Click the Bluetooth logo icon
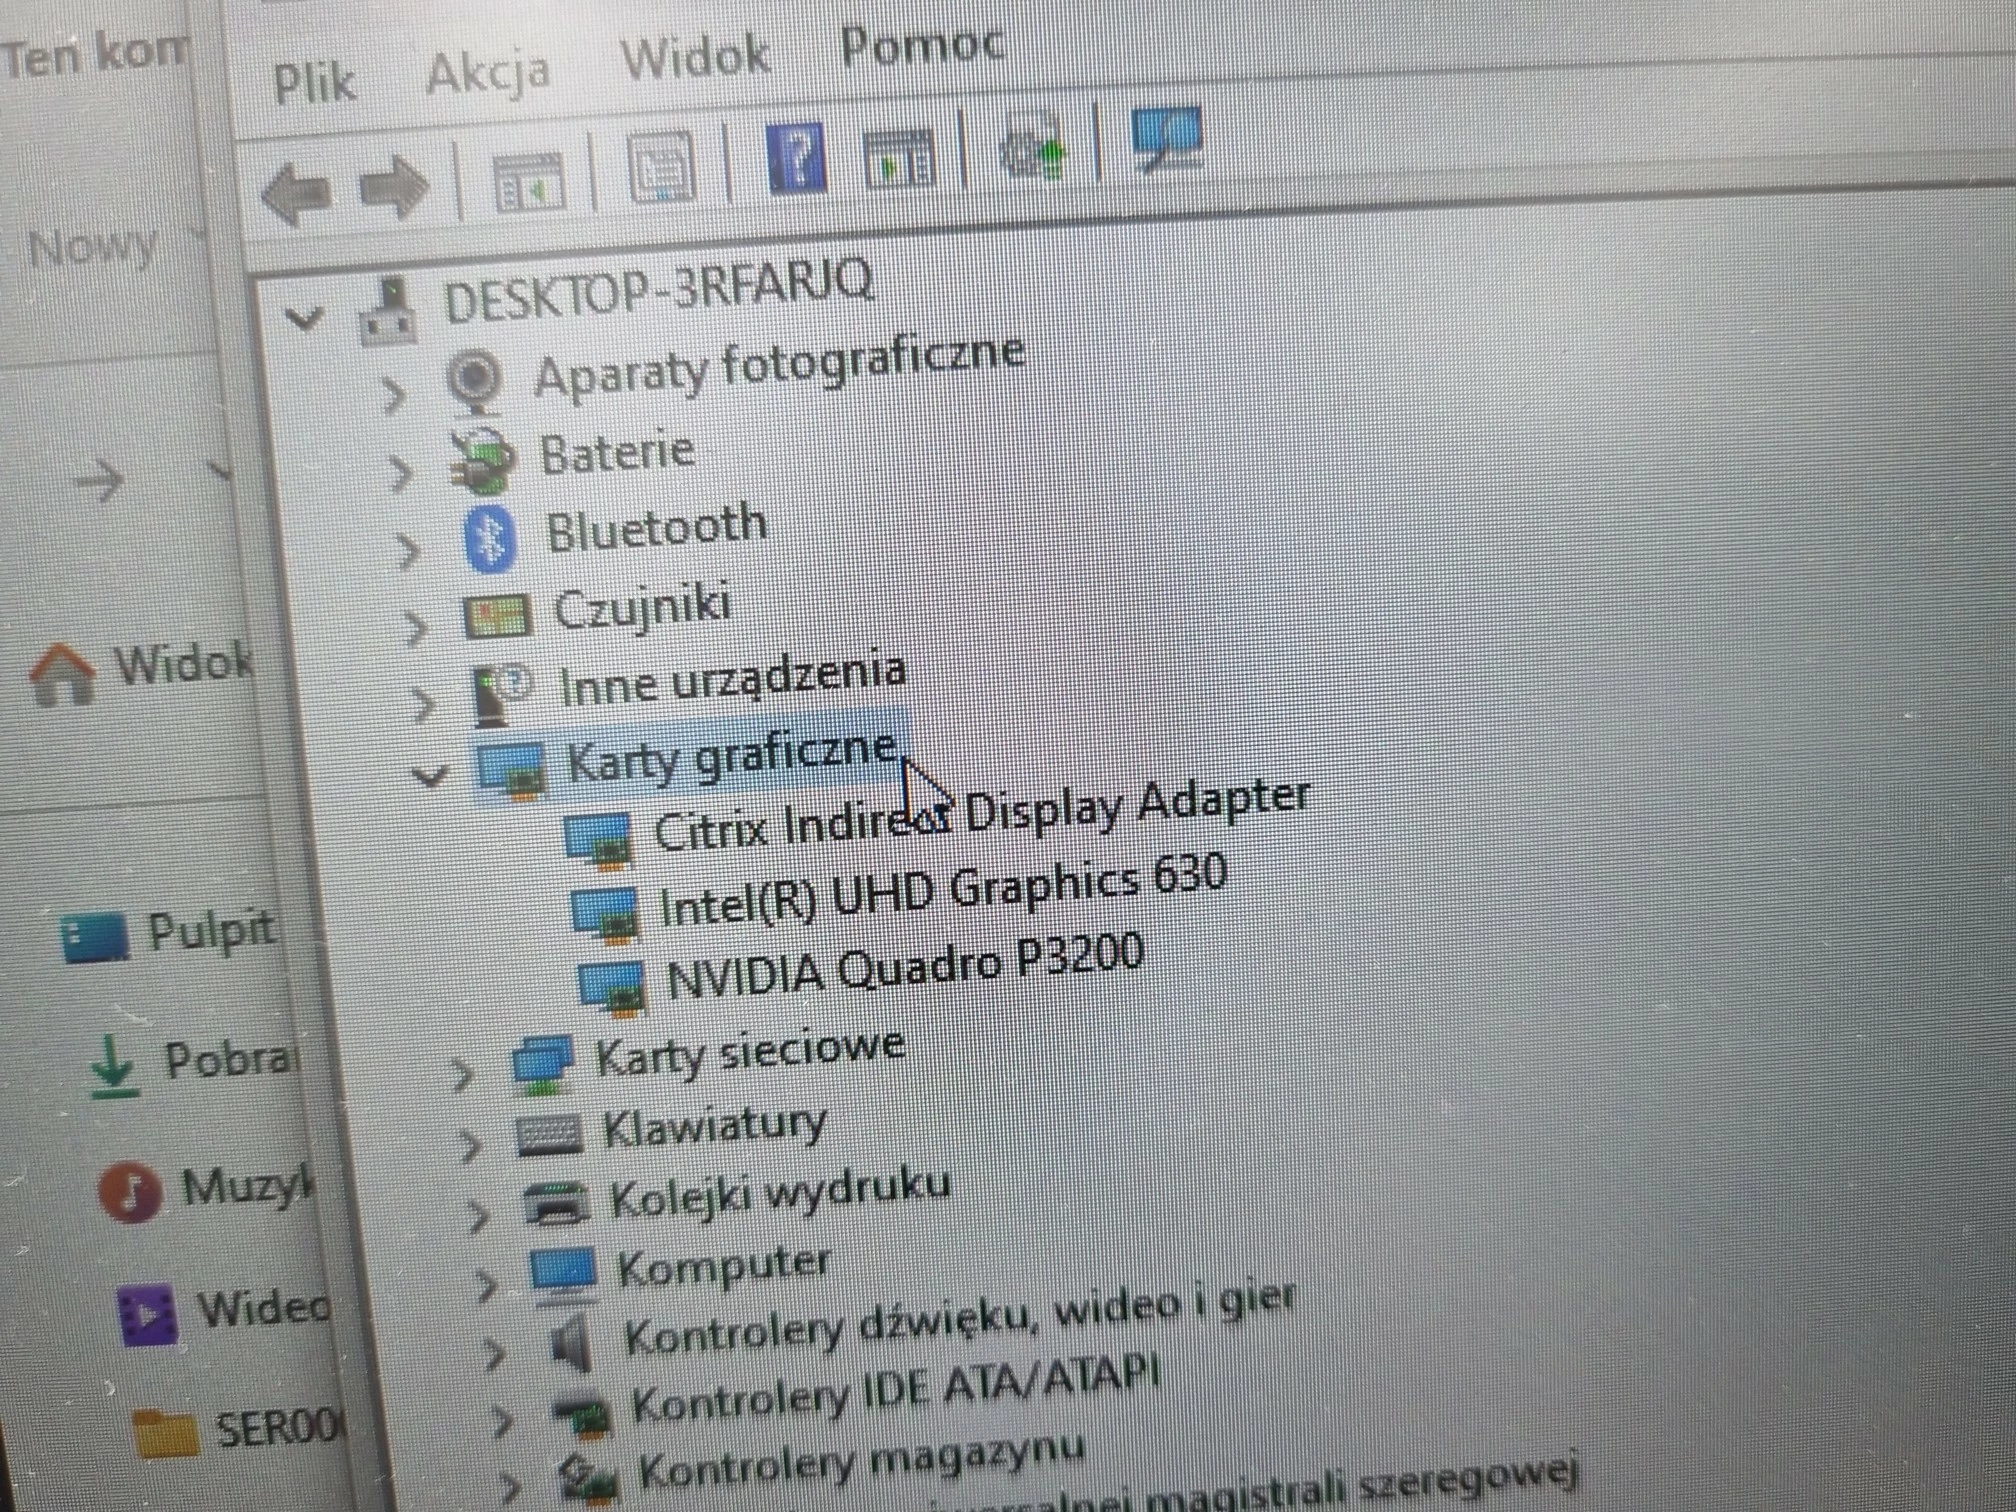This screenshot has height=1512, width=2016. 490,540
